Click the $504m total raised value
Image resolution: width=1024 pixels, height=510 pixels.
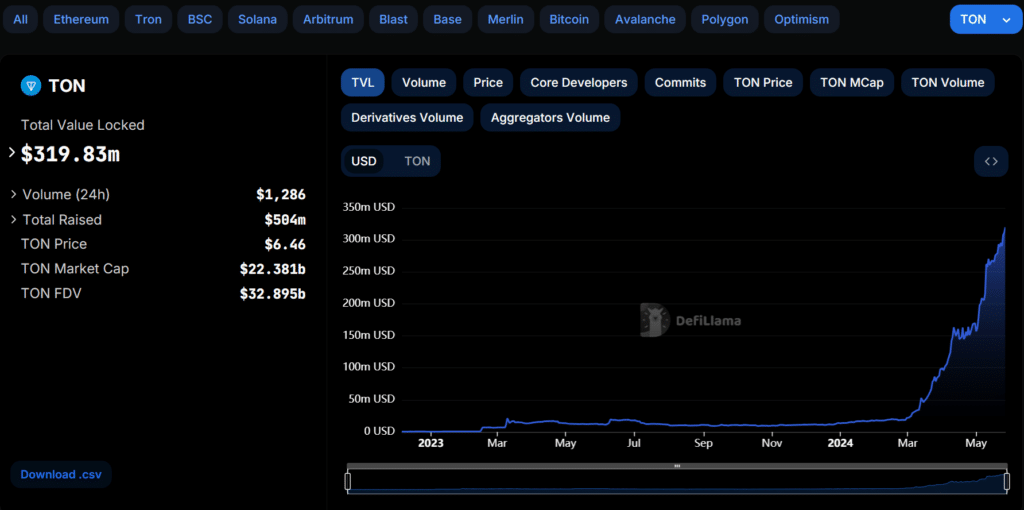pos(285,219)
